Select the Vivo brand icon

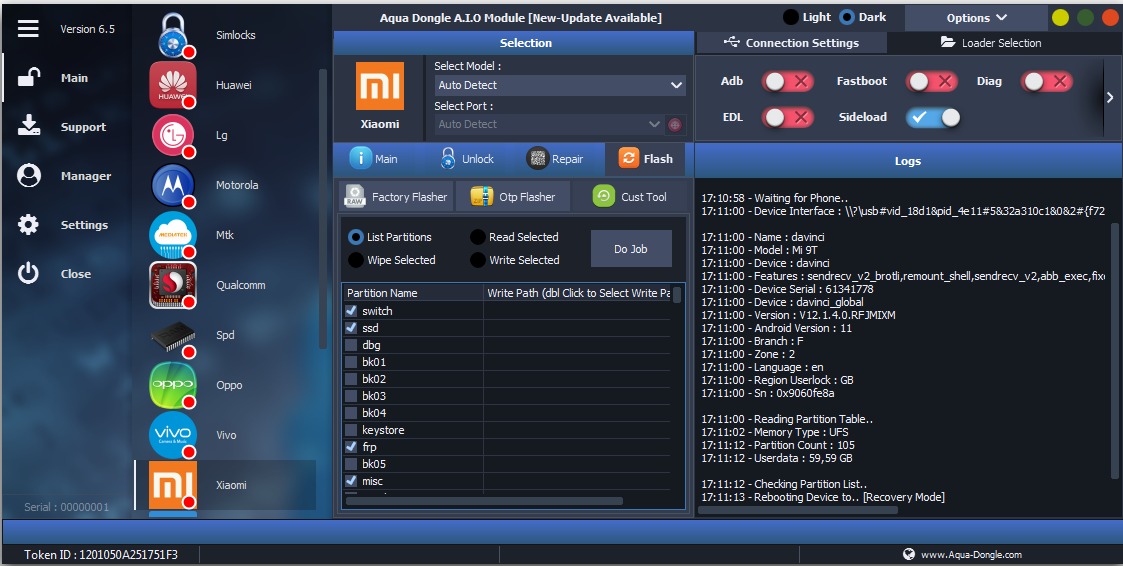click(173, 435)
